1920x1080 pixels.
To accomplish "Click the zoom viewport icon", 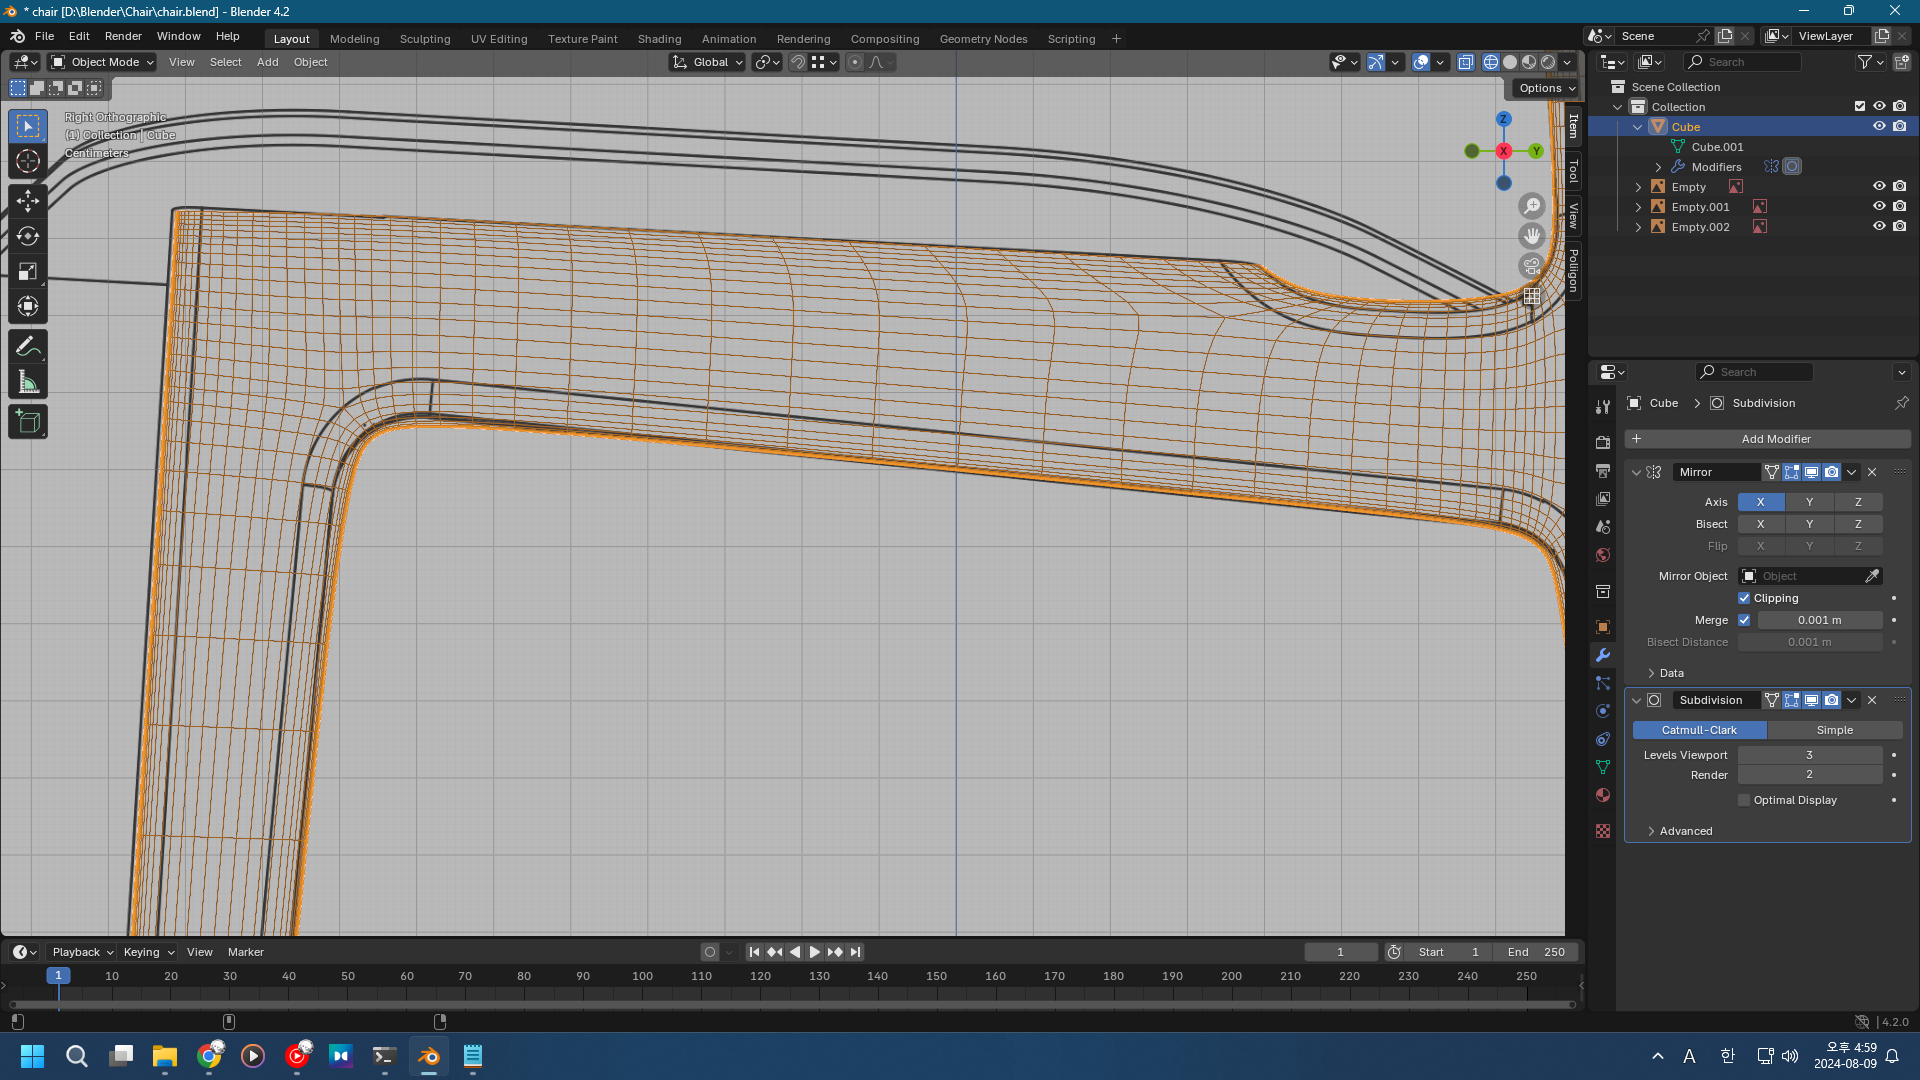I will 1532,206.
